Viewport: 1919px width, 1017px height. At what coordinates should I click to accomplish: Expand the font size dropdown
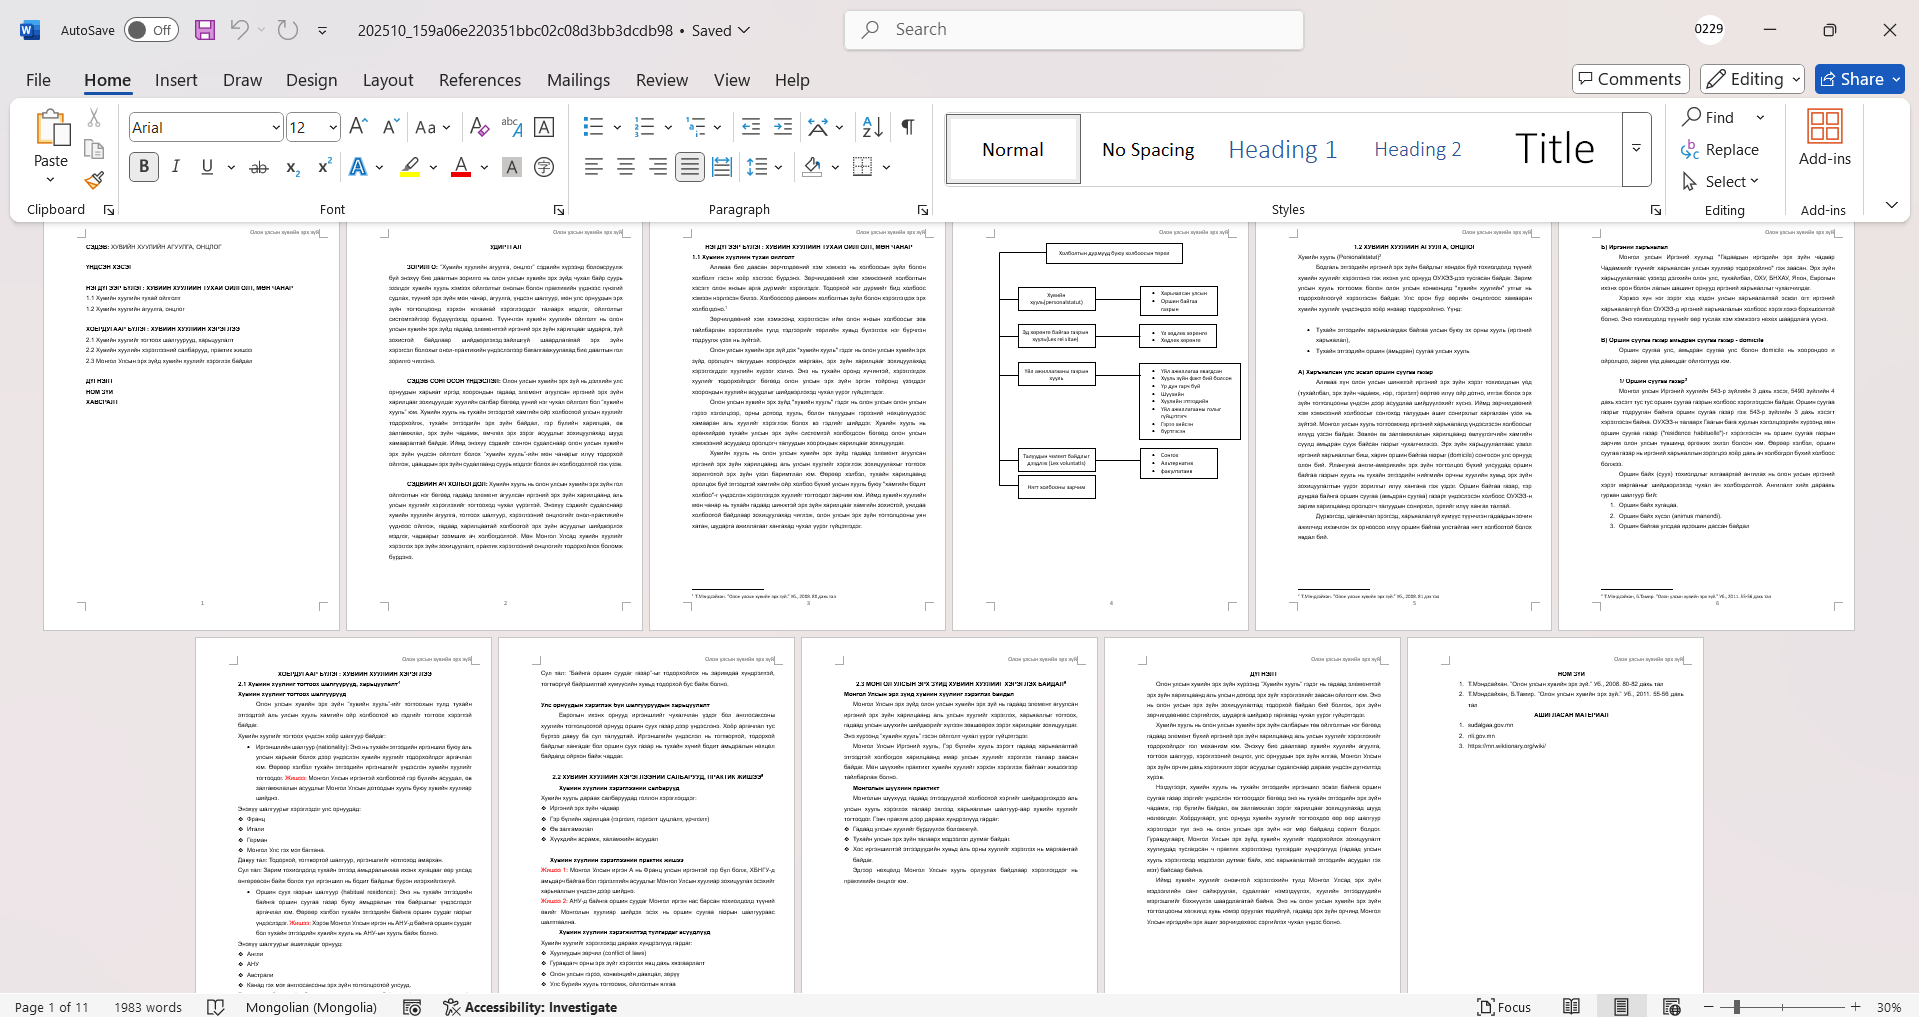(333, 127)
